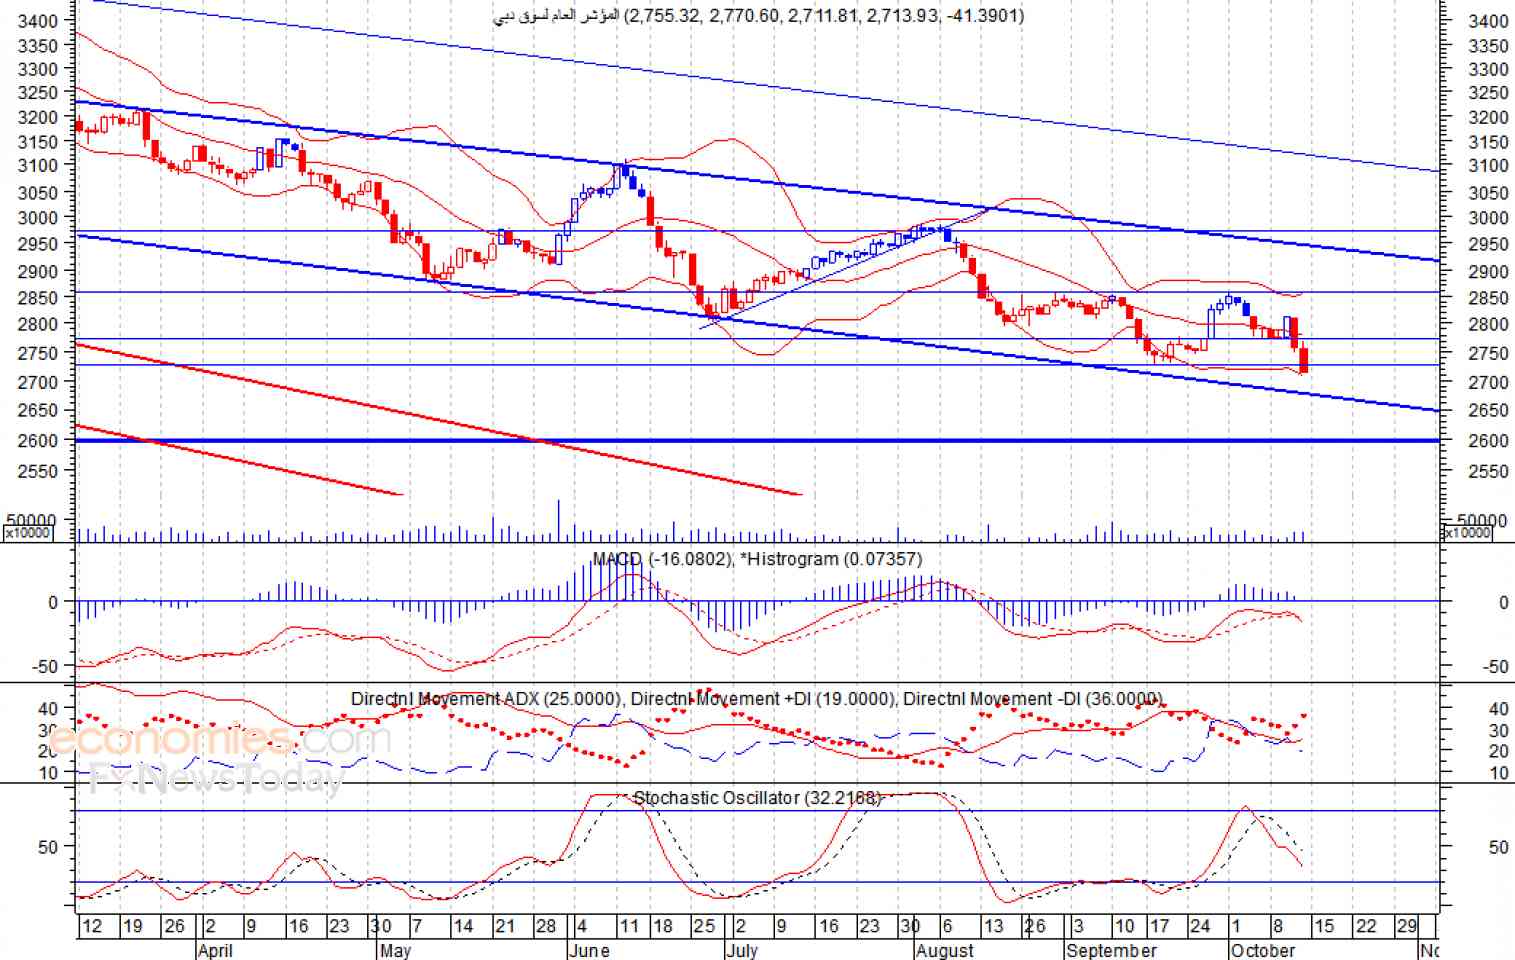
Task: Click the MACD indicator title label
Action: (757, 559)
